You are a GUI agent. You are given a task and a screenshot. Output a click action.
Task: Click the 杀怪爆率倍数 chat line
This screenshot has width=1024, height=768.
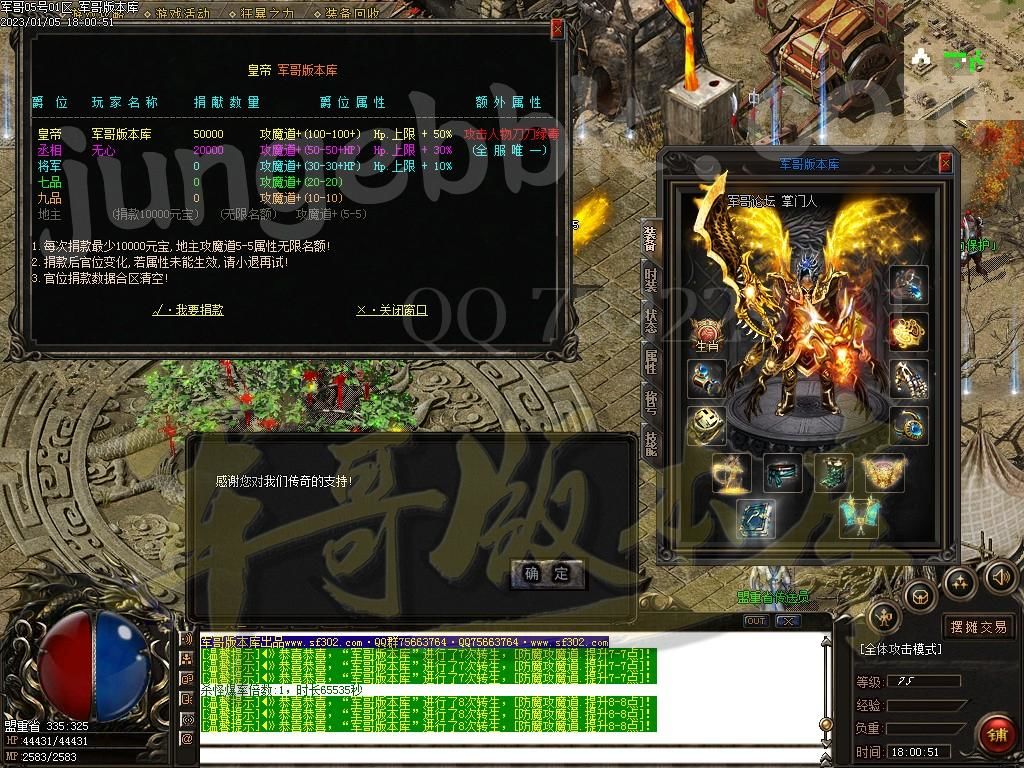[x=281, y=690]
